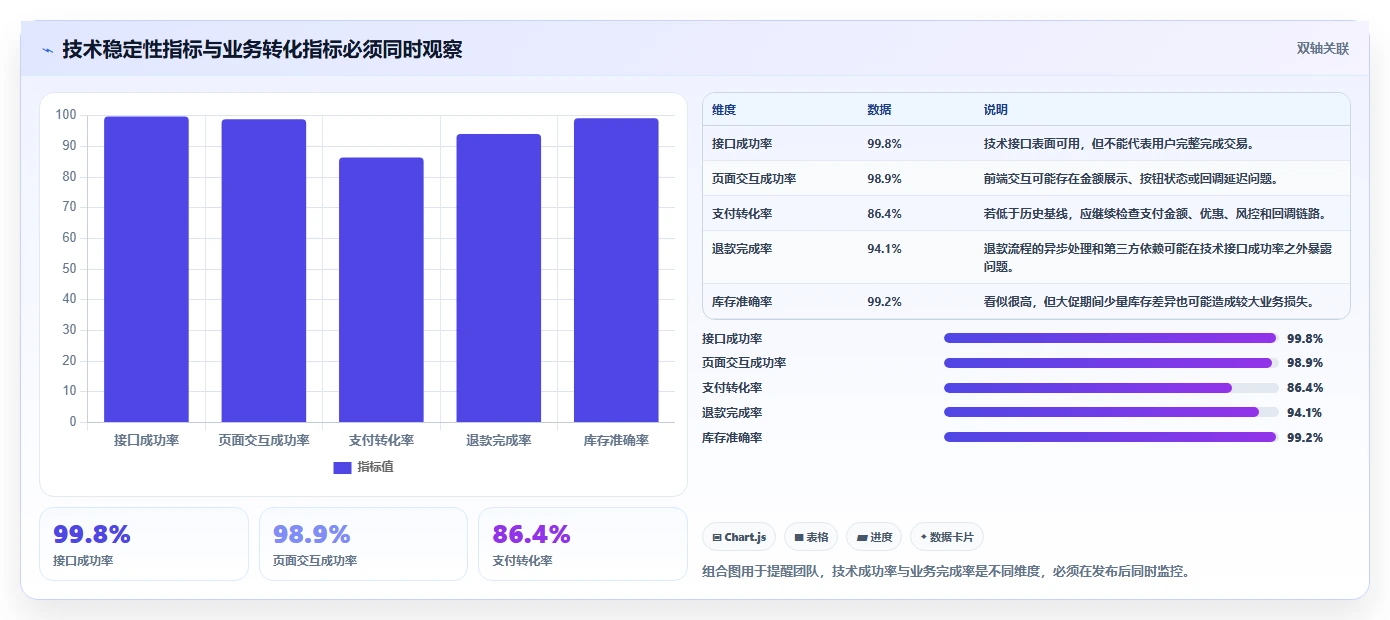Screen dimensions: 1390x620
Task: Click the 库存准确率 label on the chart axis
Action: coord(616,440)
